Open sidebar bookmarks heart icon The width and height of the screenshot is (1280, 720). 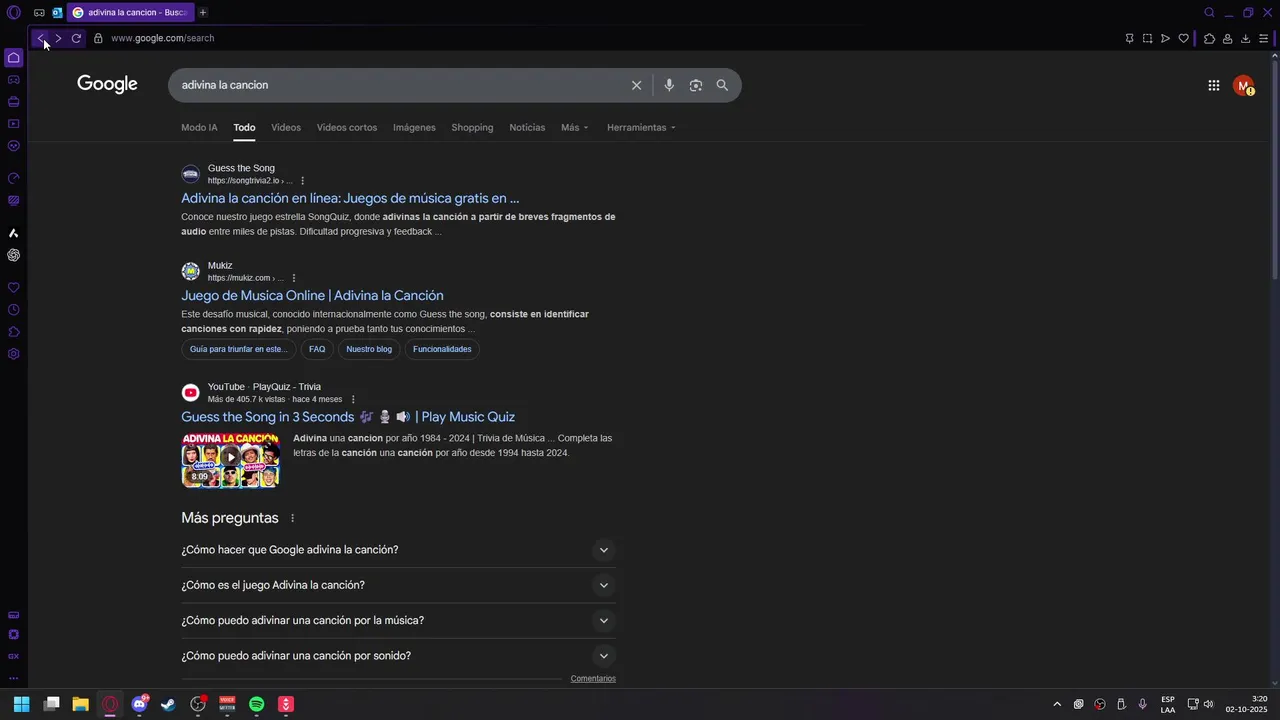(13, 288)
